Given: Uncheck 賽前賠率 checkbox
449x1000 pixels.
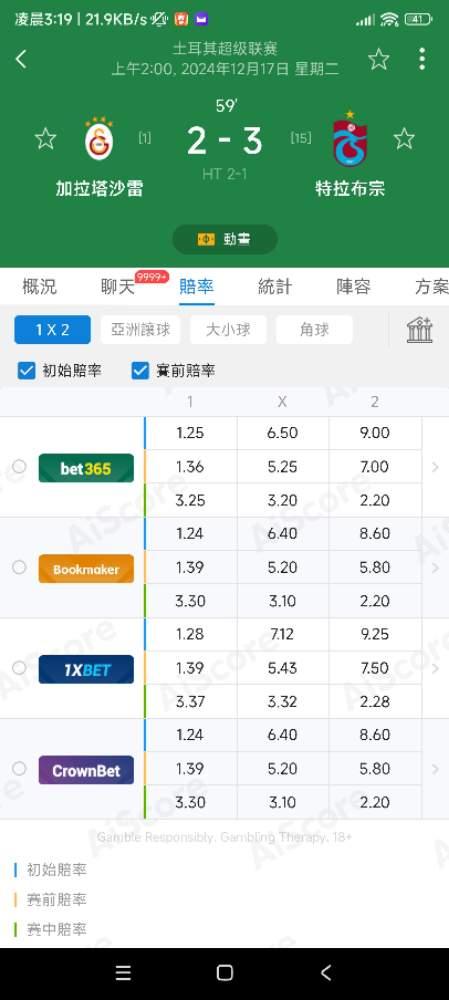Looking at the screenshot, I should click(x=140, y=371).
